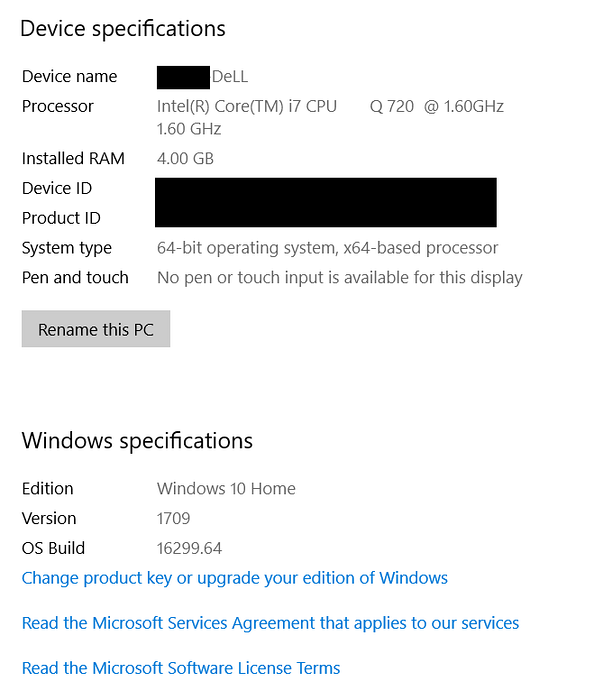Click the OS Build number 16299.64
Screen dimensions: 603x700
pos(189,548)
